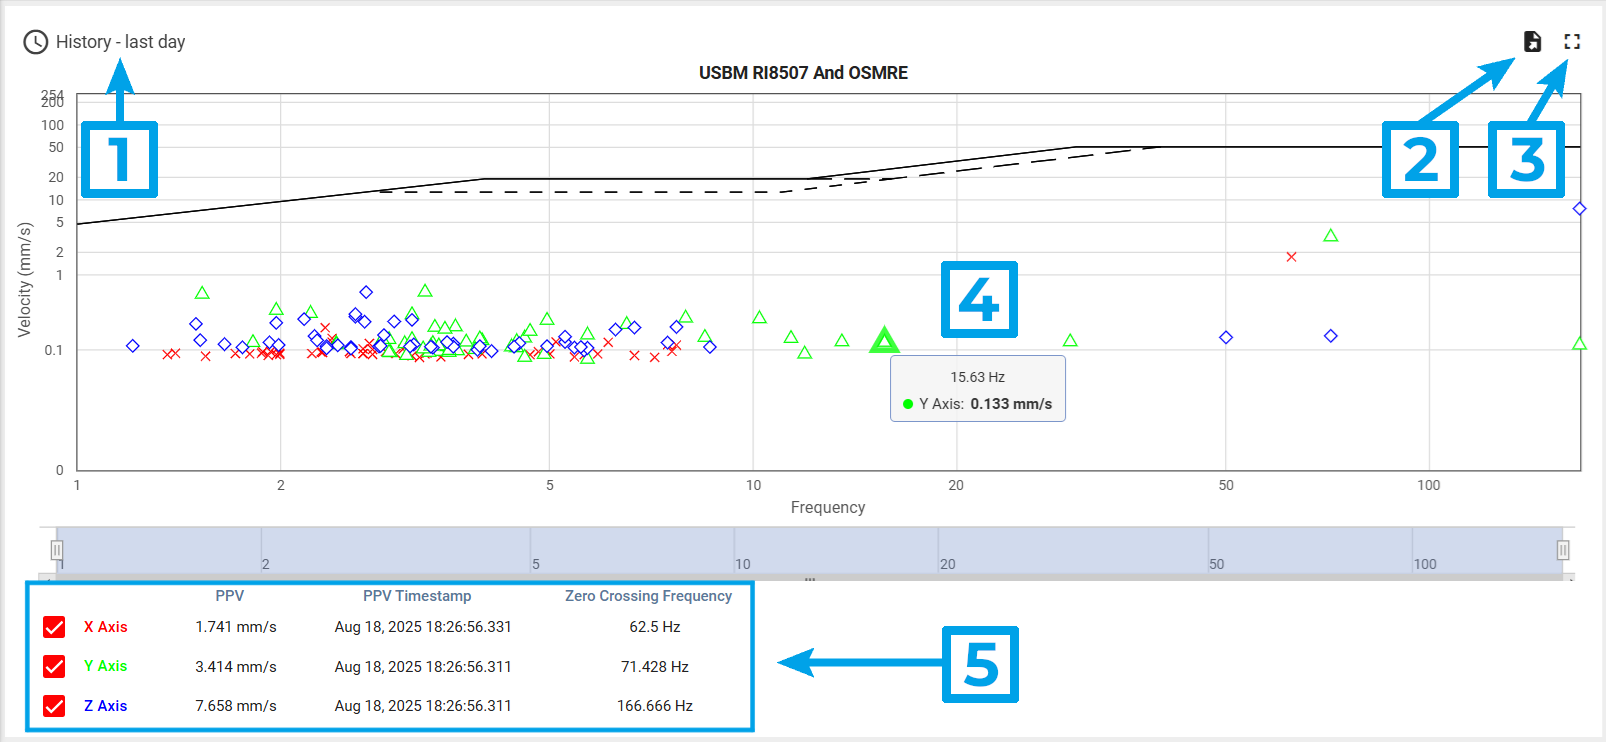Click the green triangle near 71 Hz peak
Screen dimensions: 1606x742
click(1330, 236)
